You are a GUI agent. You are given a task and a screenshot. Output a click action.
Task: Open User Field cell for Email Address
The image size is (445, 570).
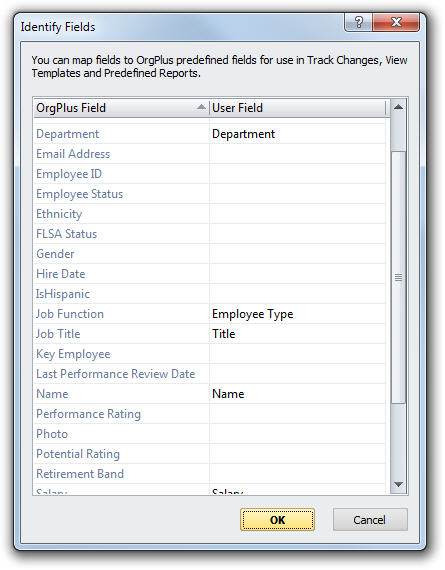click(x=297, y=154)
